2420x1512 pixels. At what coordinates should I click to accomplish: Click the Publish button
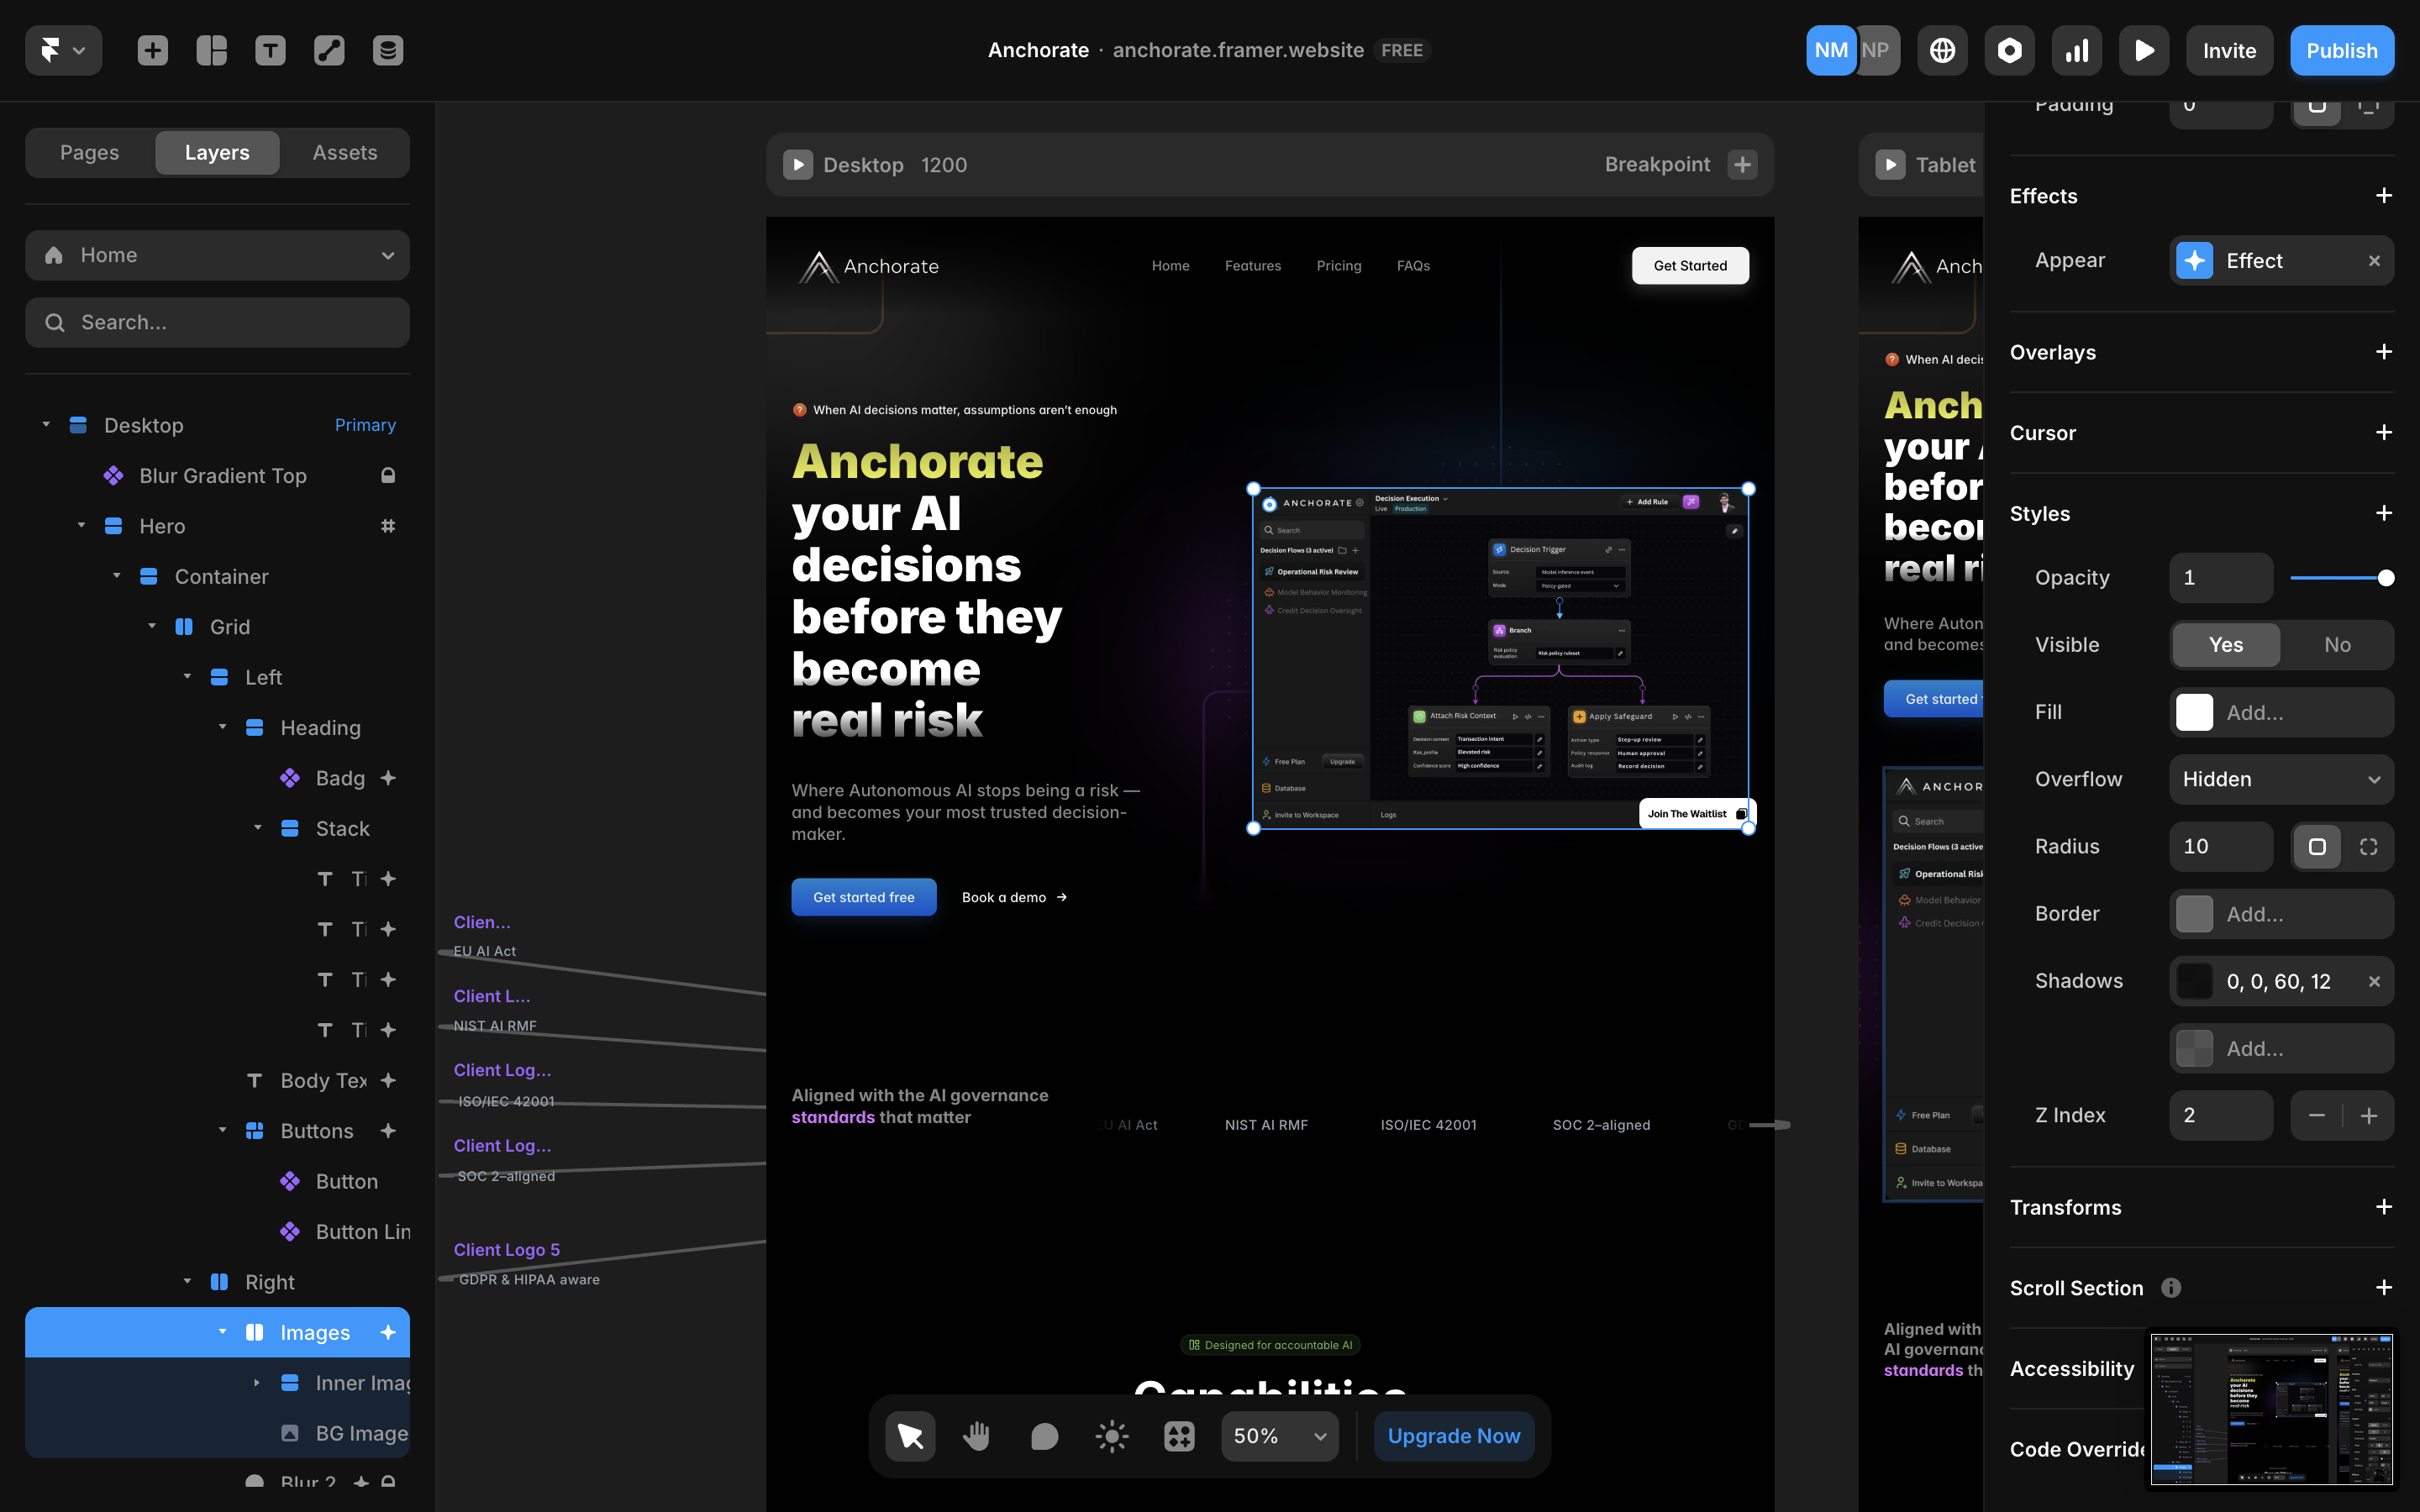(x=2341, y=50)
